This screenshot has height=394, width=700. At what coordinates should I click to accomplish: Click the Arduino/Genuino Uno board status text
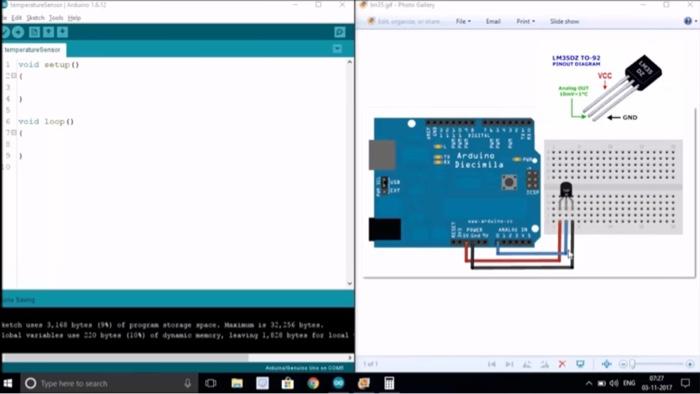tap(304, 368)
